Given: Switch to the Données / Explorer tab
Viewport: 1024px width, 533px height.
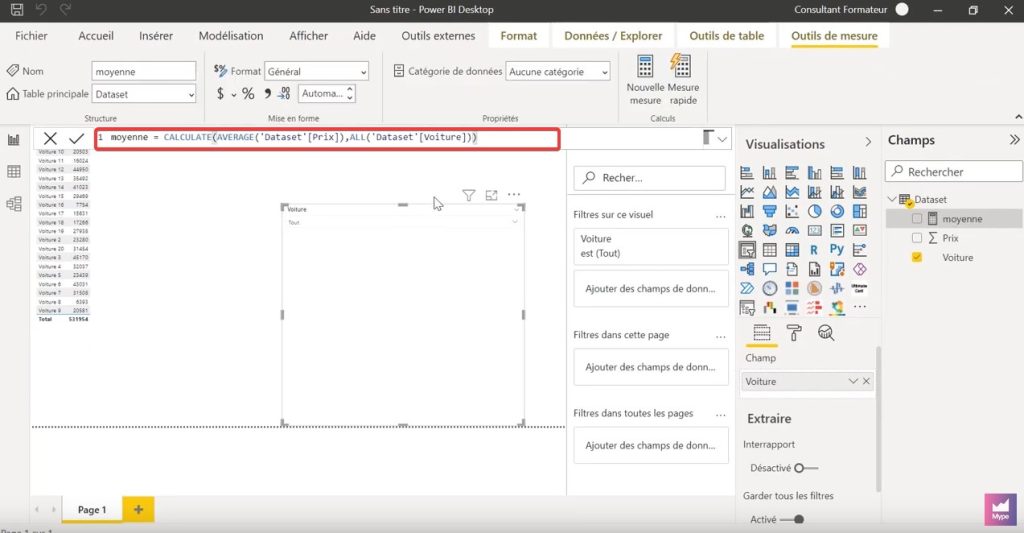Looking at the screenshot, I should [x=613, y=36].
